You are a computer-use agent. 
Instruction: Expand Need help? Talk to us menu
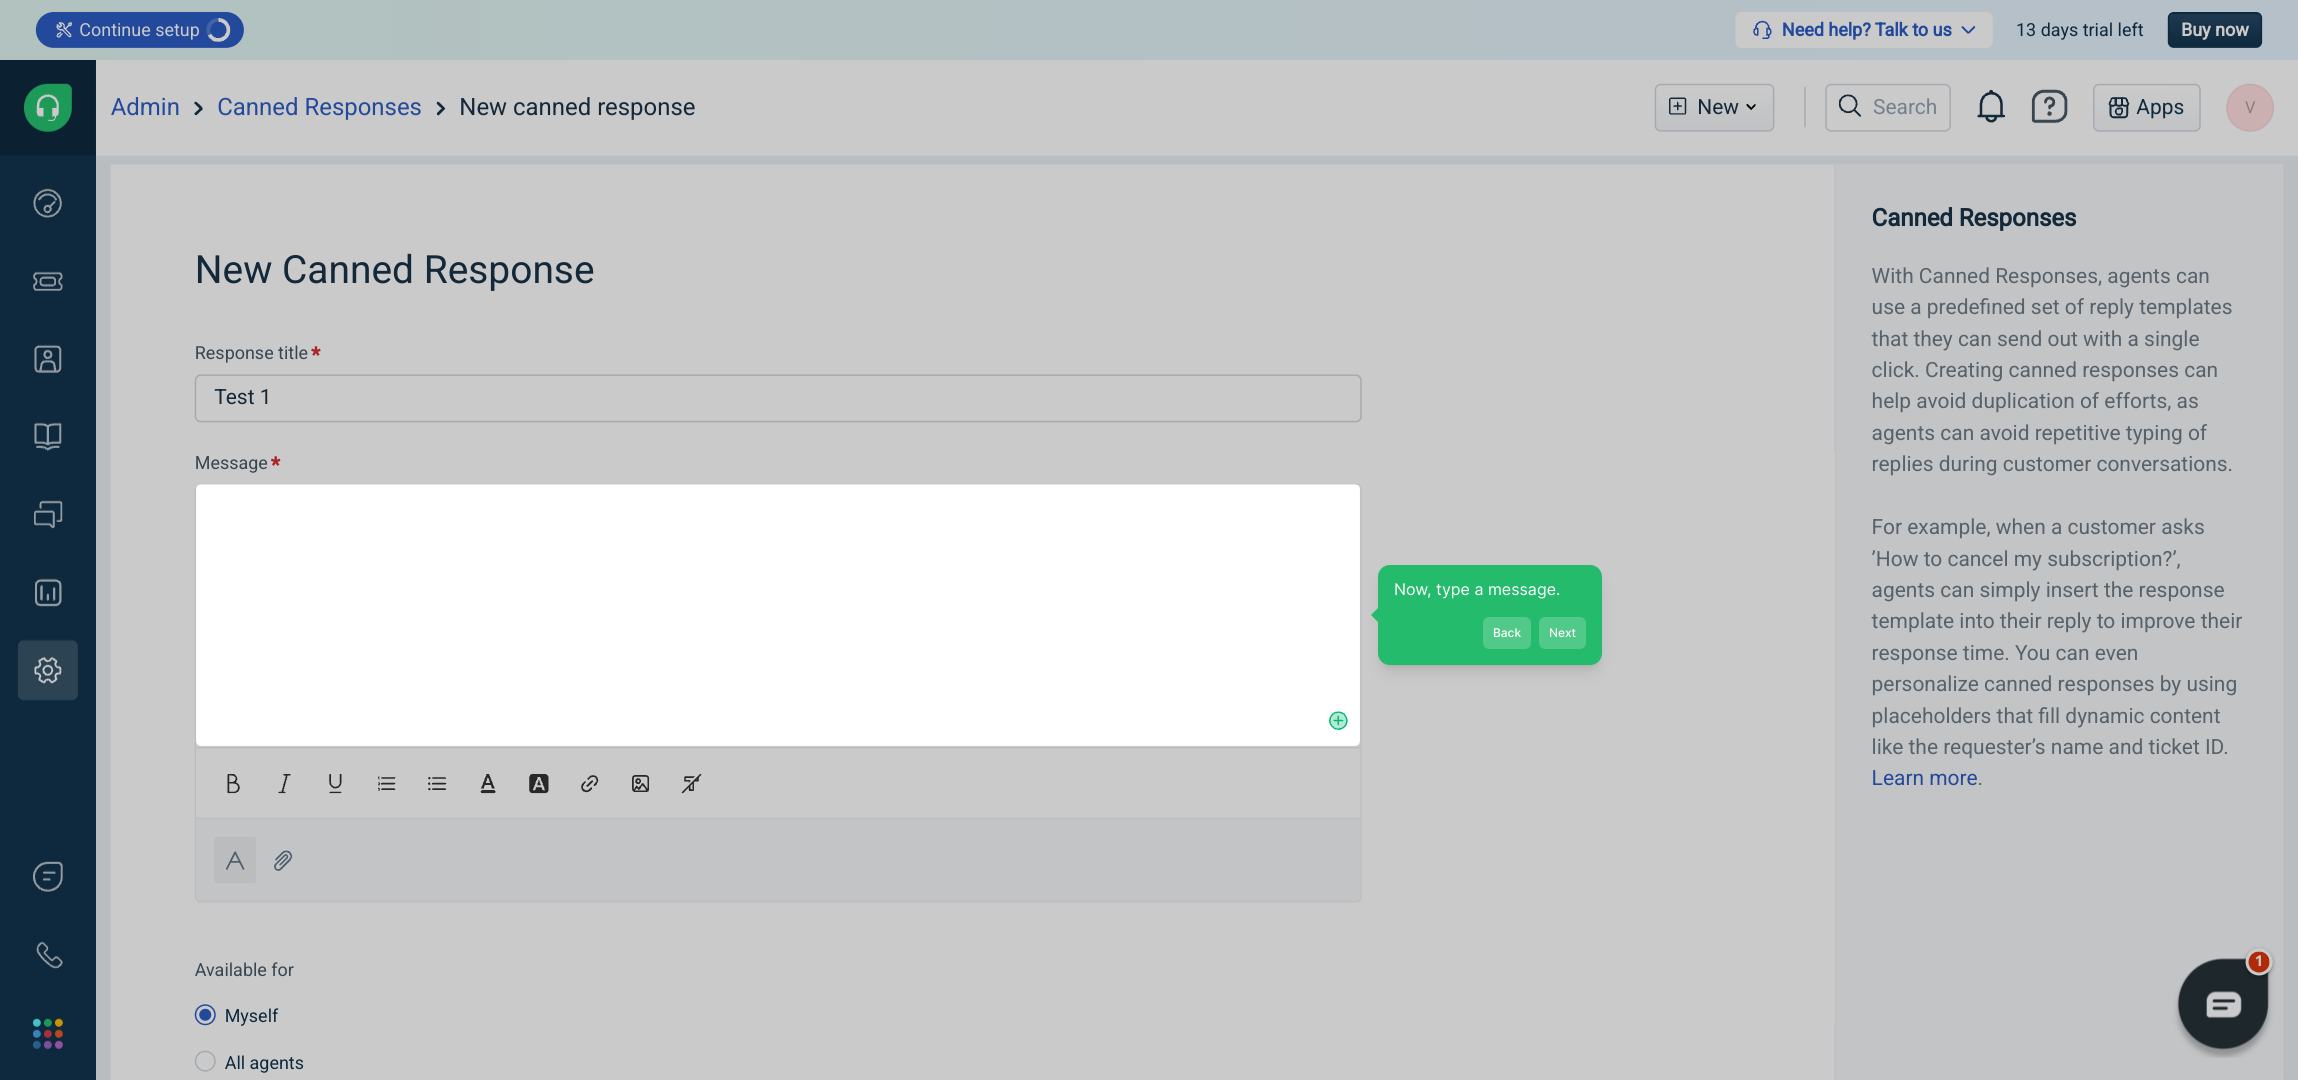(1864, 30)
